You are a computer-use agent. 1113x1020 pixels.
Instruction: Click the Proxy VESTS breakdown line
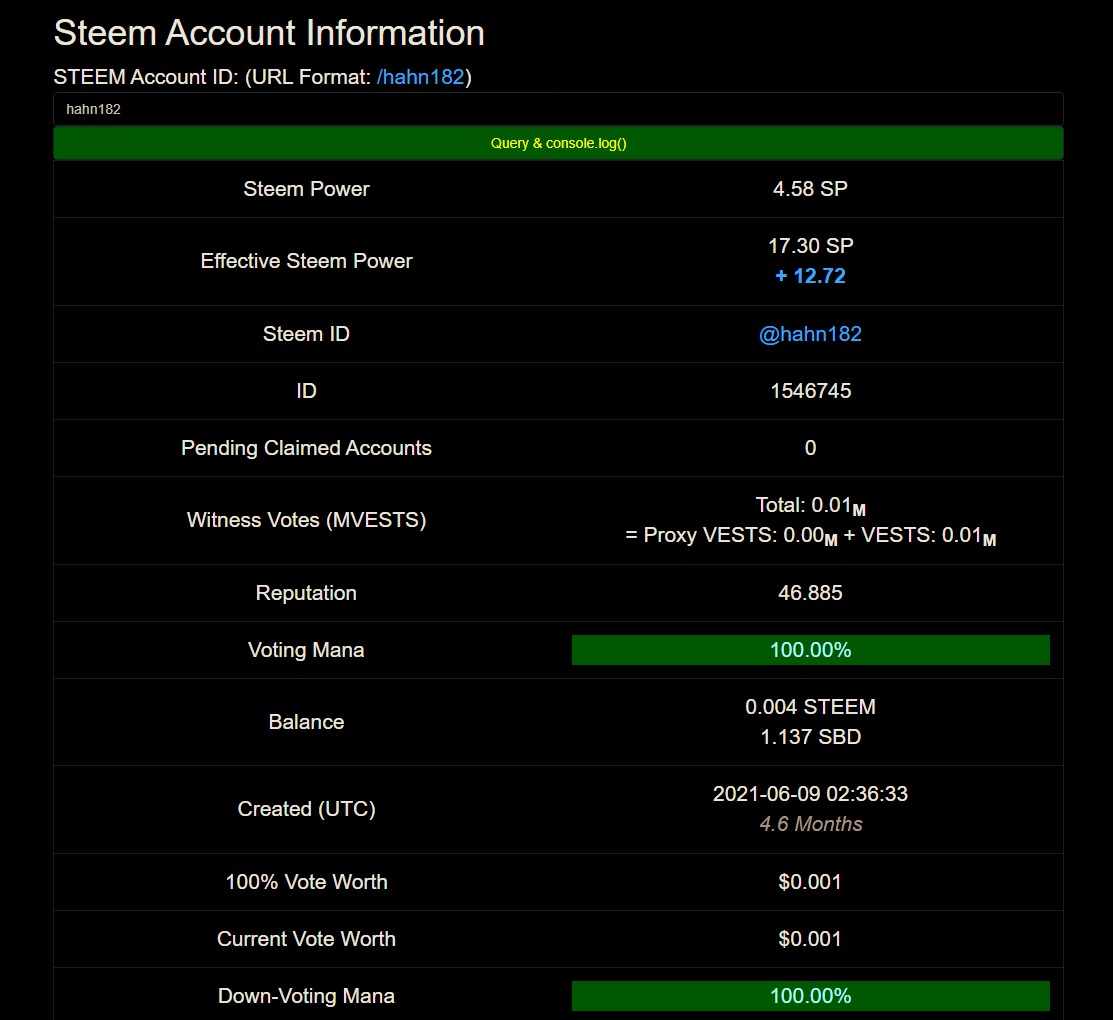[810, 535]
